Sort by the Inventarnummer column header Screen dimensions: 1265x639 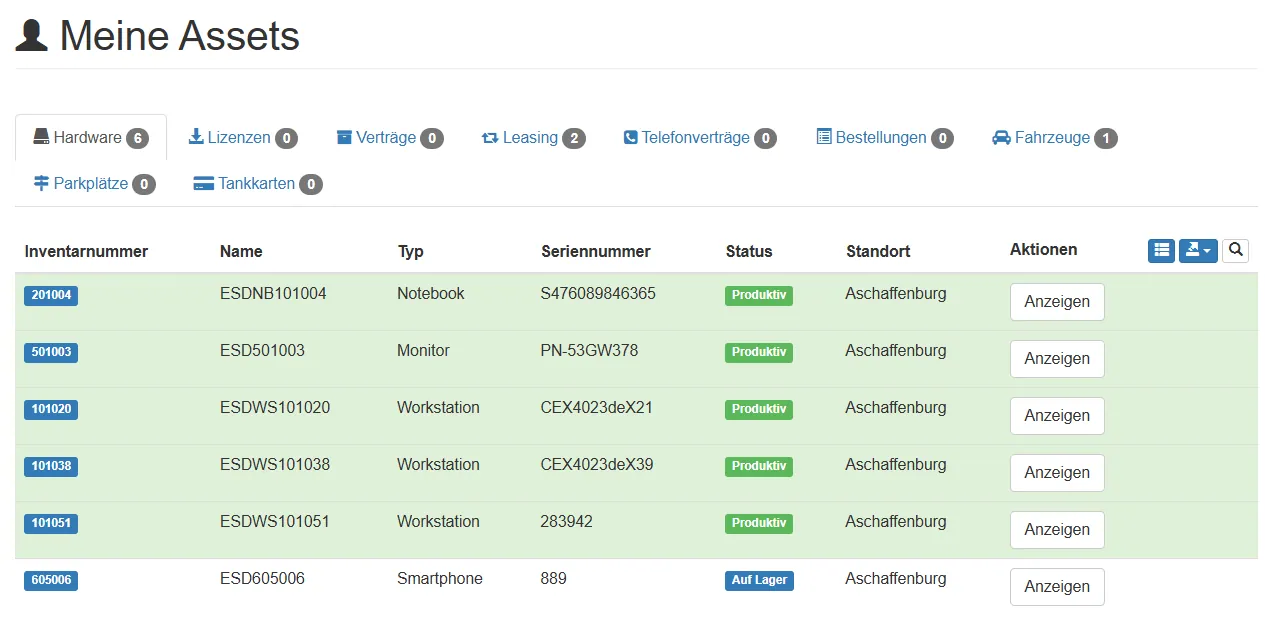pos(86,252)
